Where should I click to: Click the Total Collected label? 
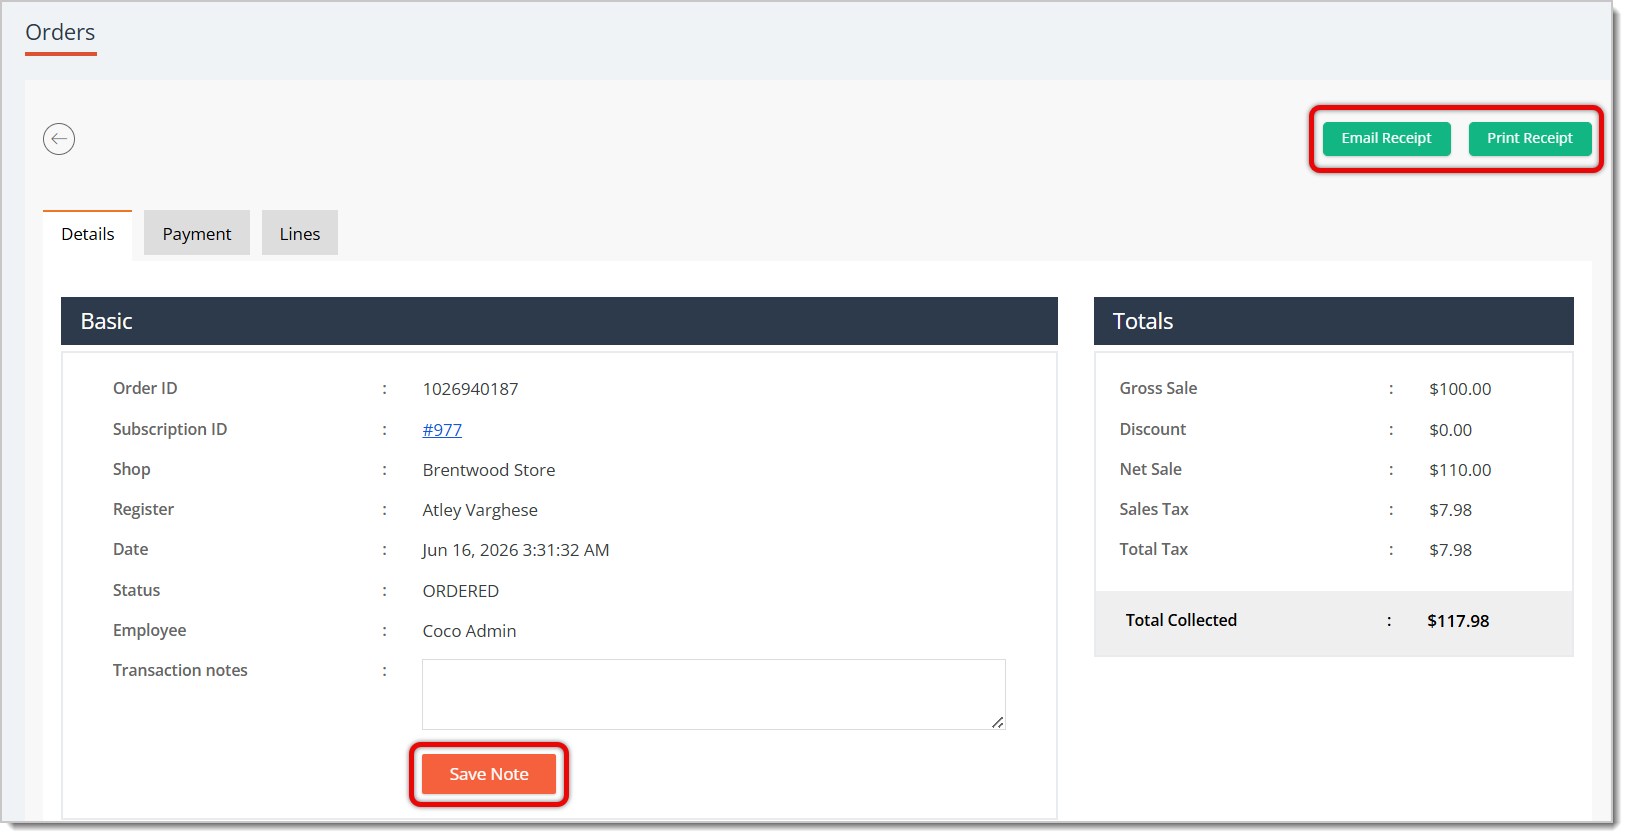click(1181, 620)
